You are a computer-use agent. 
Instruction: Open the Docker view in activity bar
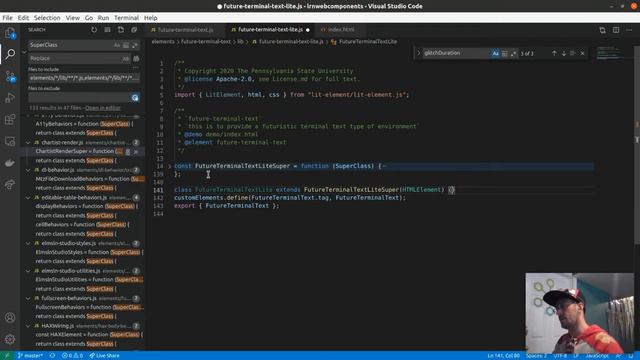[x=10, y=163]
